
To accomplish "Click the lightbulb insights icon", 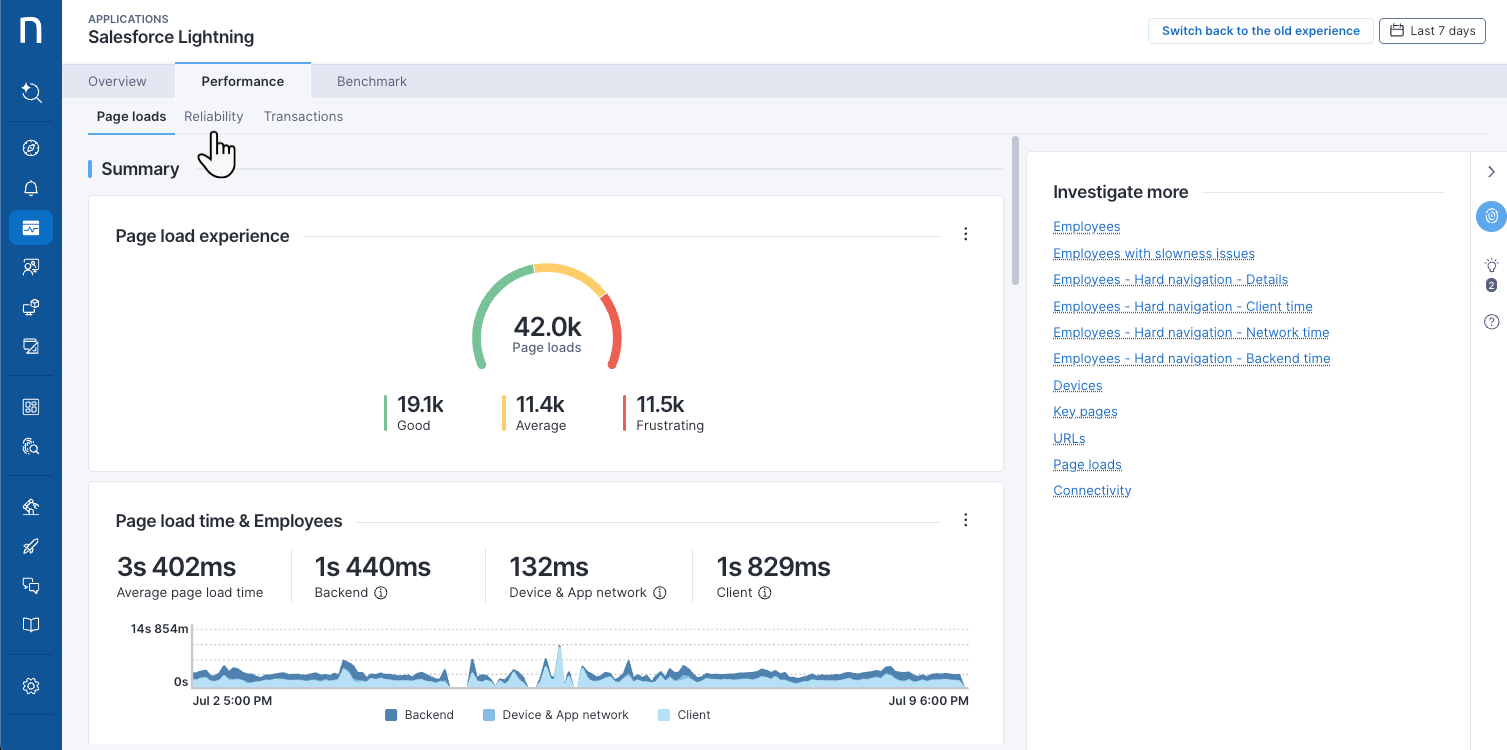I will pyautogui.click(x=1491, y=266).
